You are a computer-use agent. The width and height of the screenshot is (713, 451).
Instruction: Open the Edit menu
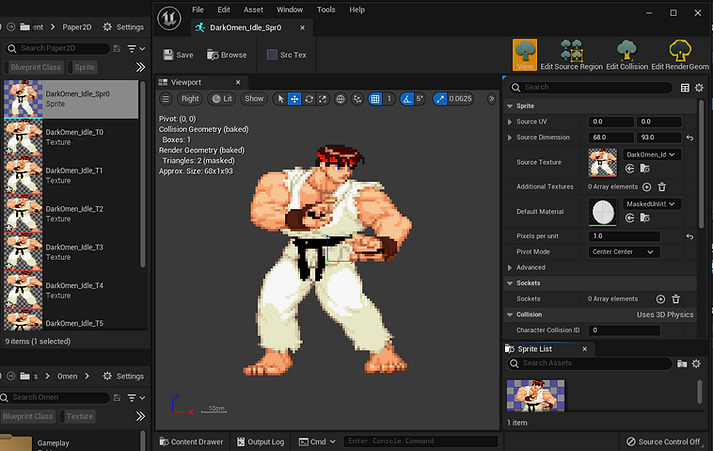(x=223, y=10)
